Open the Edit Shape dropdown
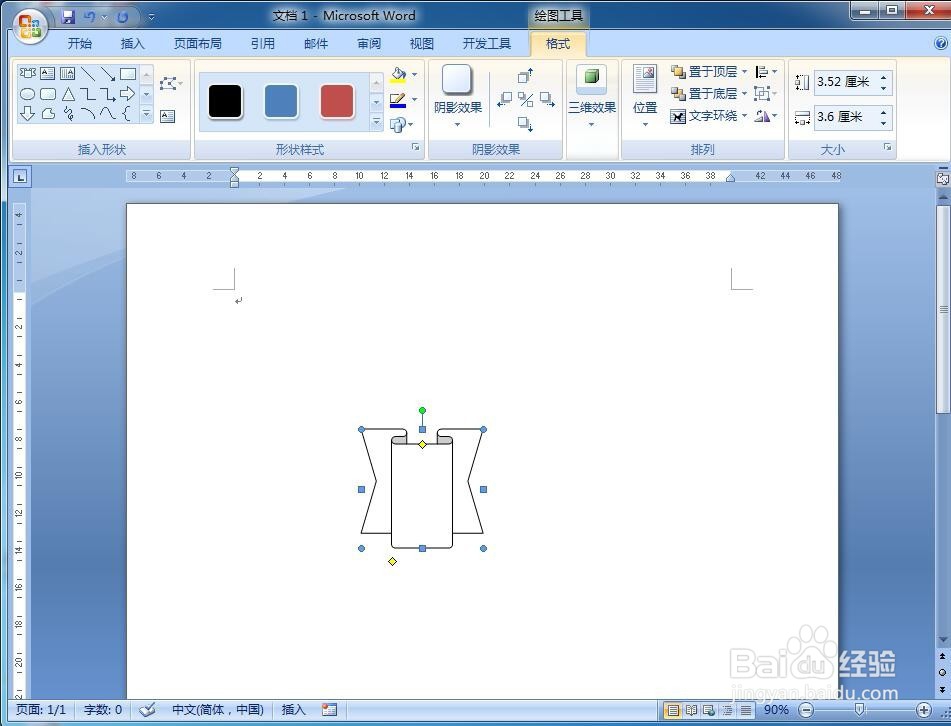 [172, 83]
